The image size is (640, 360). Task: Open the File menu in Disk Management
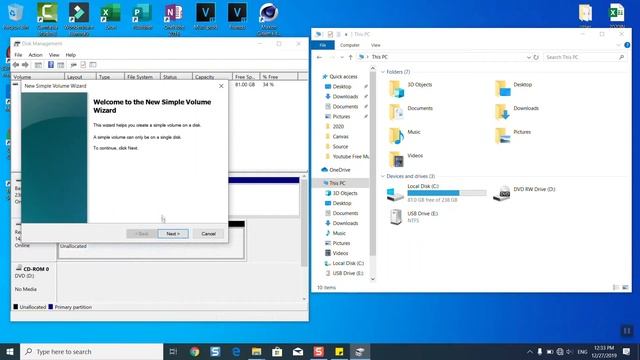pos(18,55)
